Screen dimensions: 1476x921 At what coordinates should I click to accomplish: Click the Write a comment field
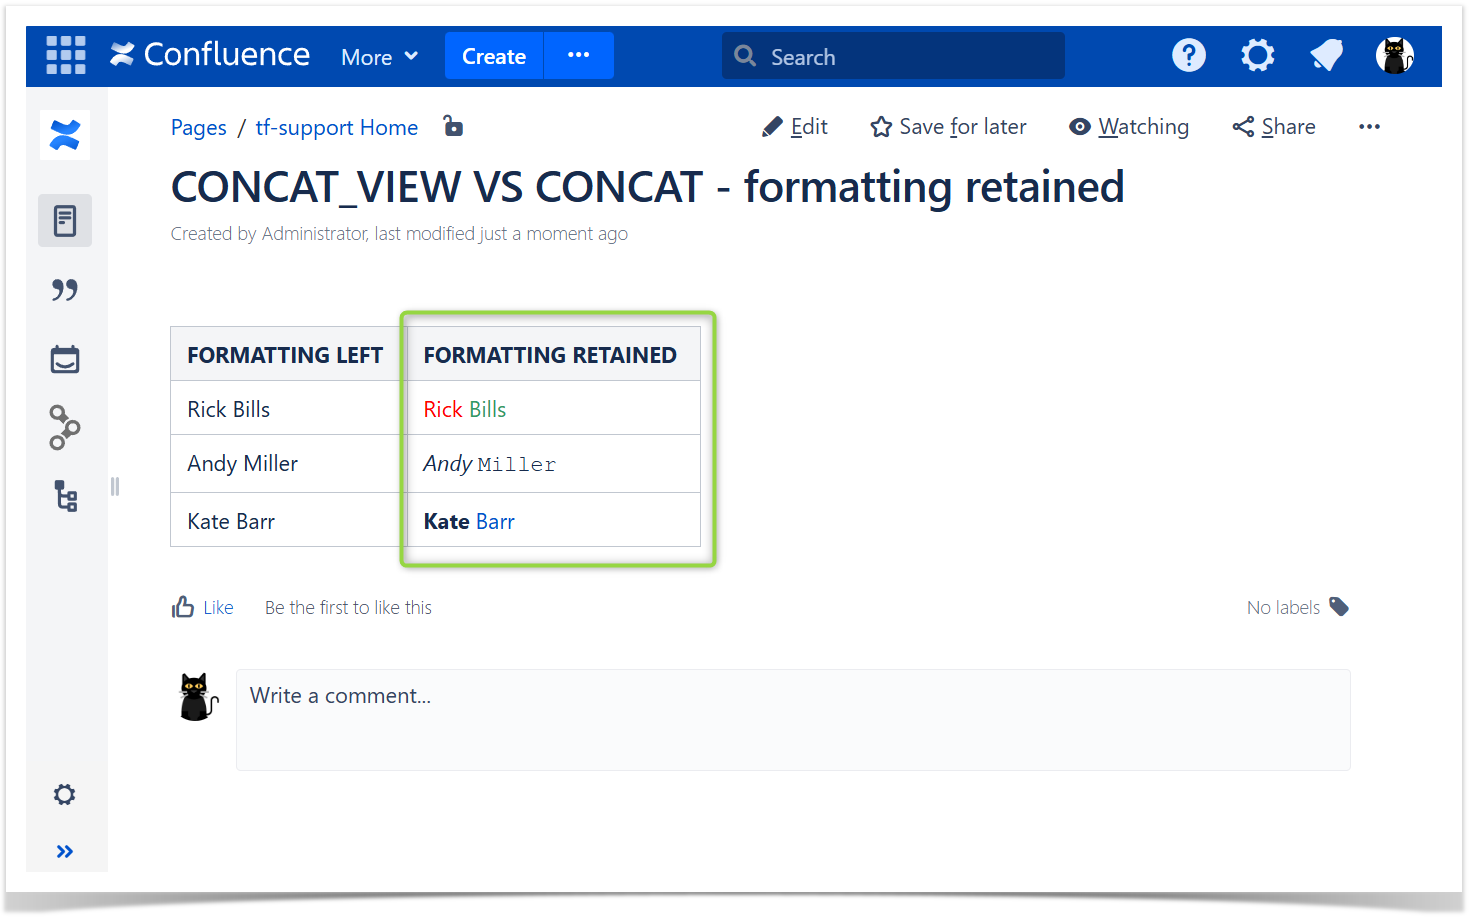(x=792, y=719)
